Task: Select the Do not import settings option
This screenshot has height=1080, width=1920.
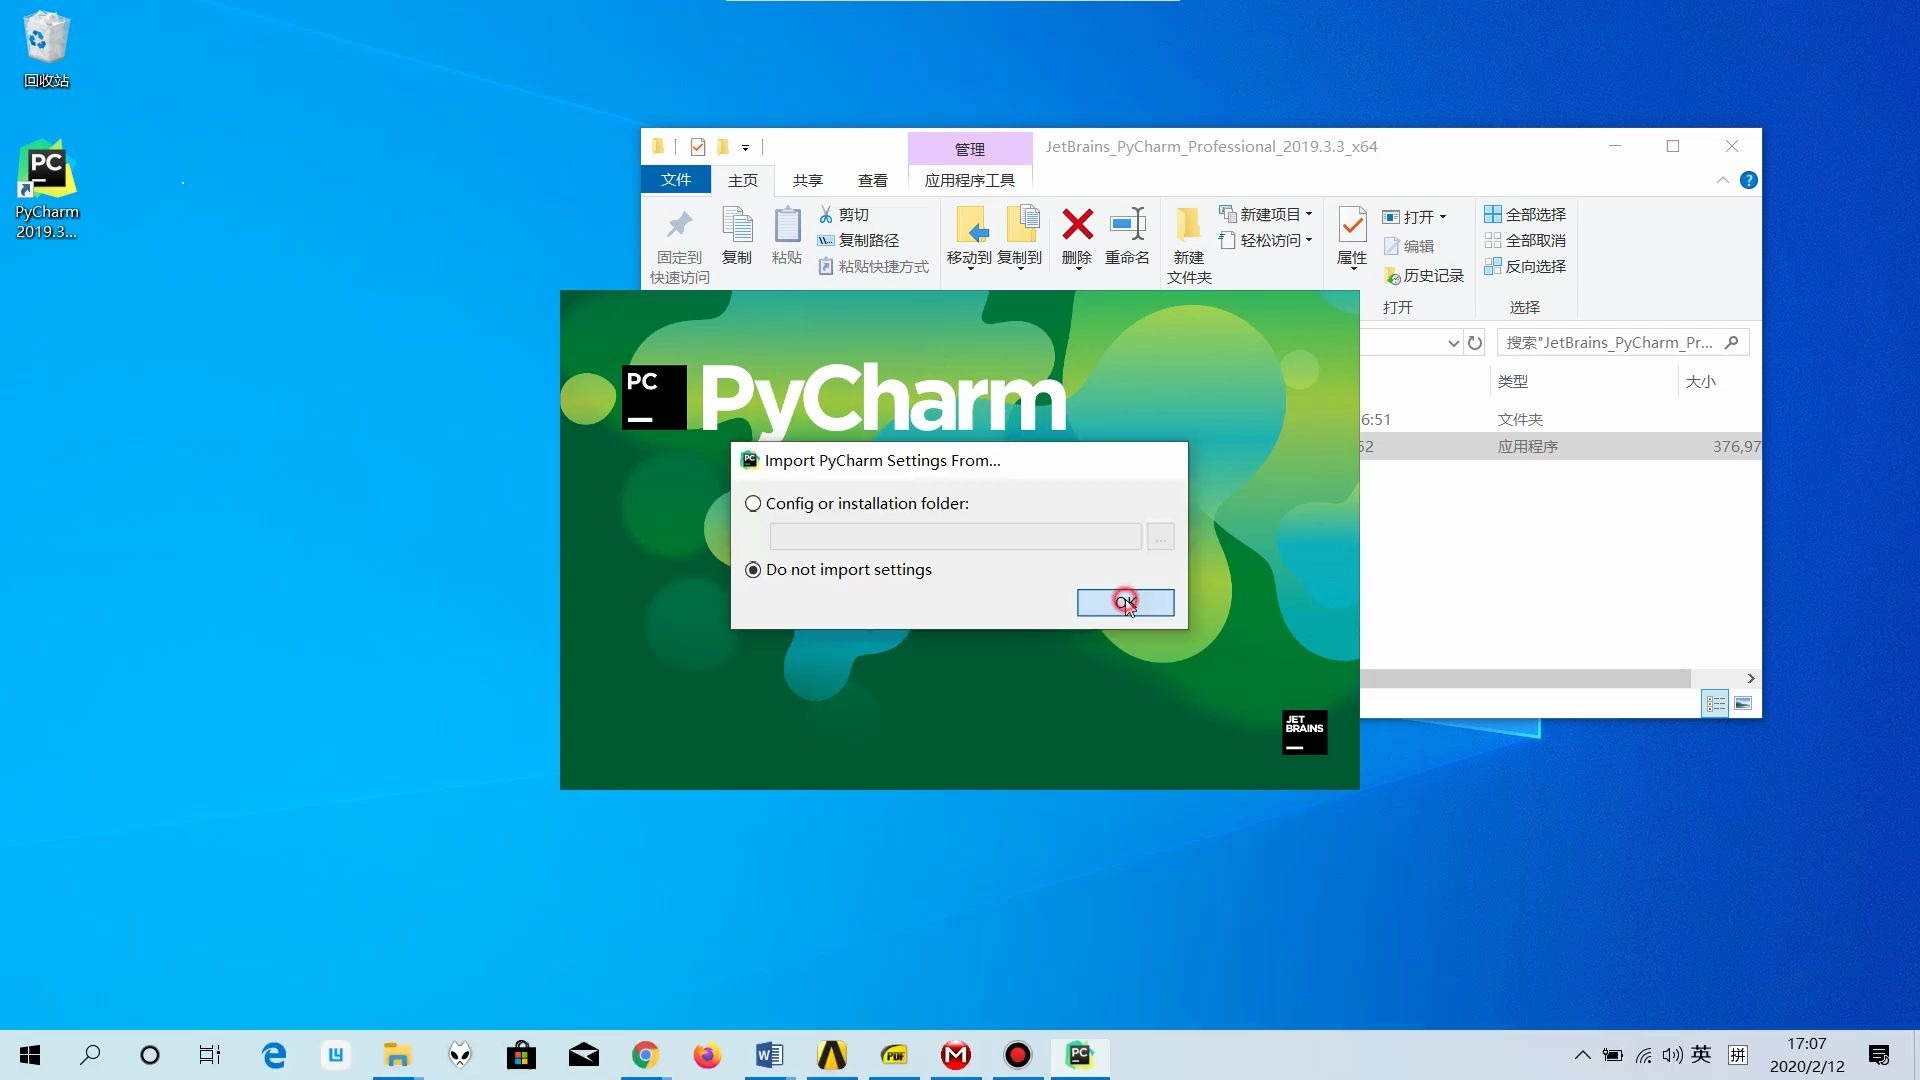Action: [x=753, y=569]
